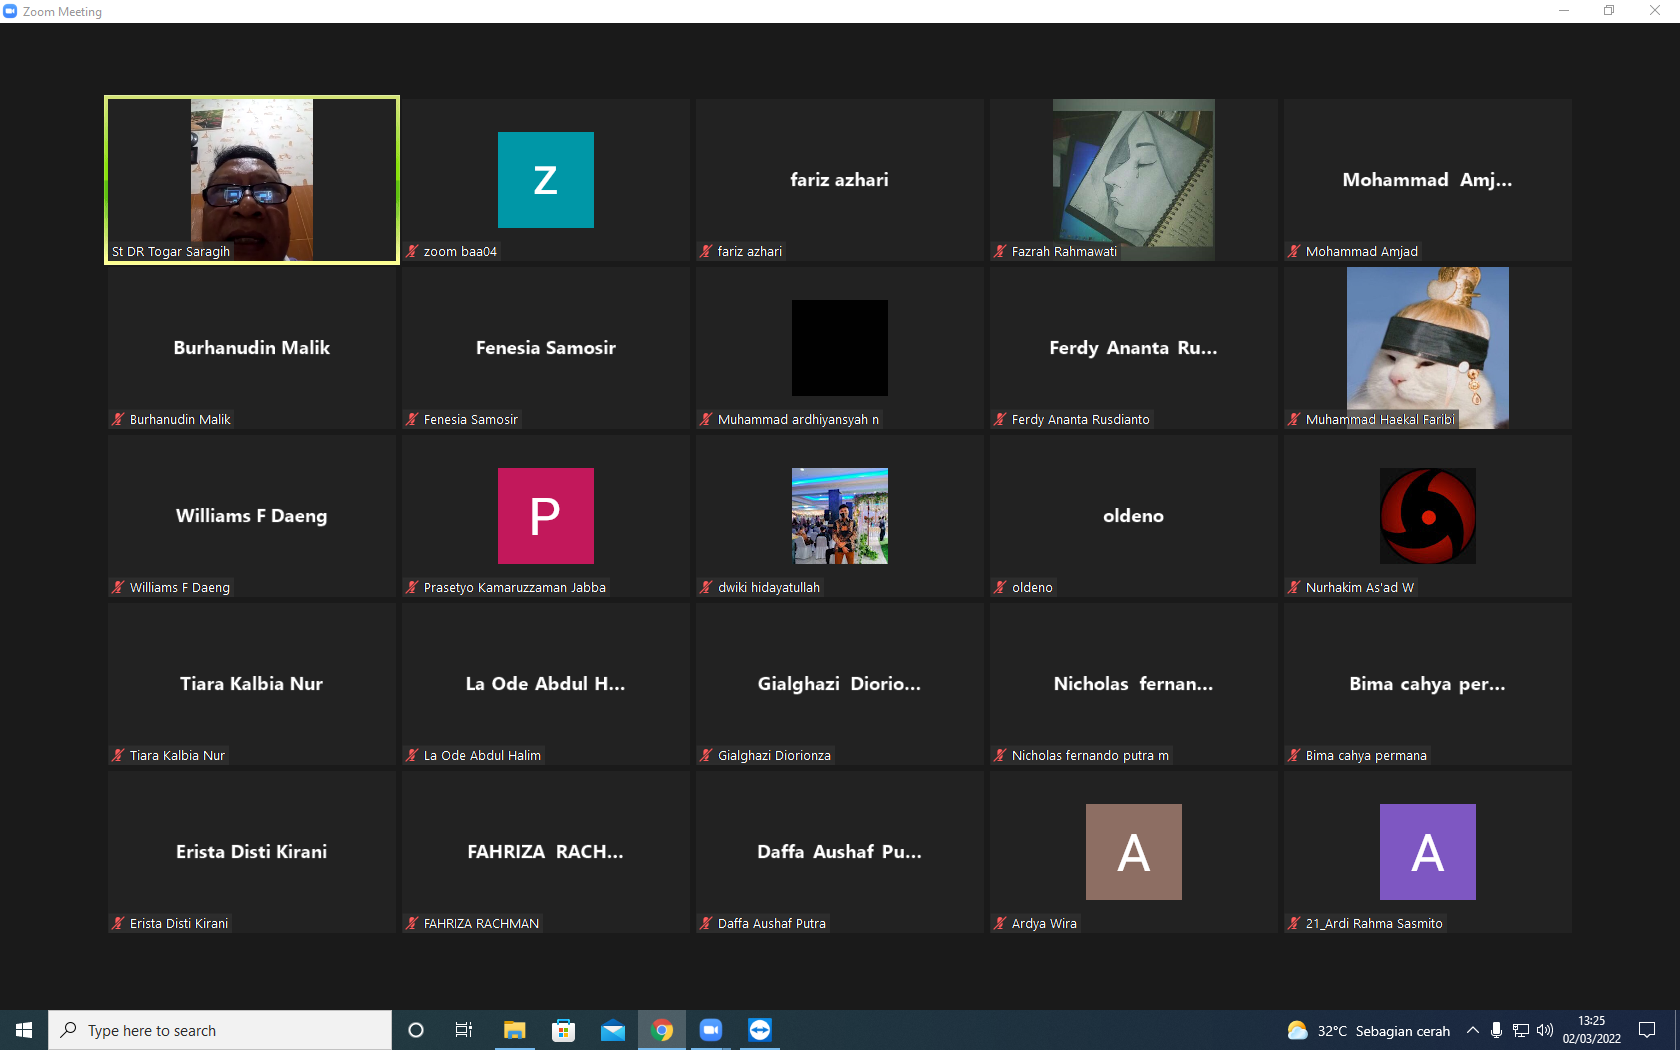Expand hidden system tray icons chevron
Viewport: 1680px width, 1050px height.
[1473, 1030]
